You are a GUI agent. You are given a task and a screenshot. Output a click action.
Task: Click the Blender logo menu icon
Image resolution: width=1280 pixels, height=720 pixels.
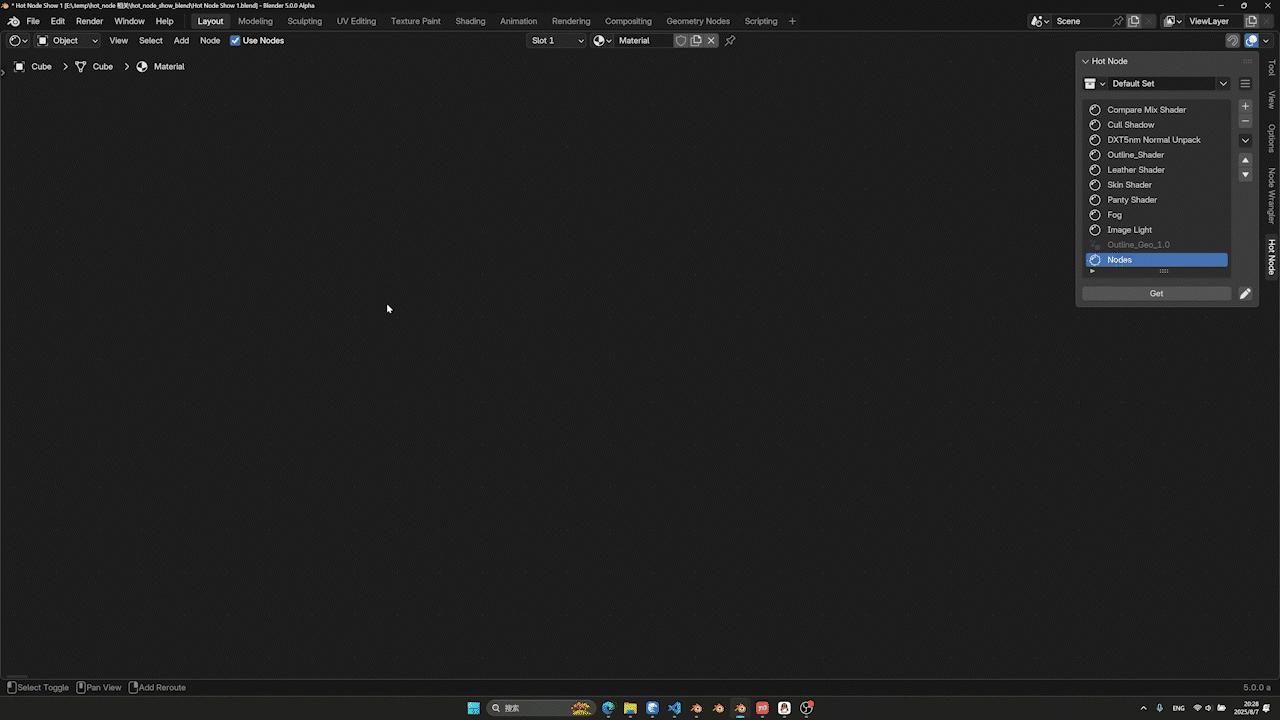13,21
